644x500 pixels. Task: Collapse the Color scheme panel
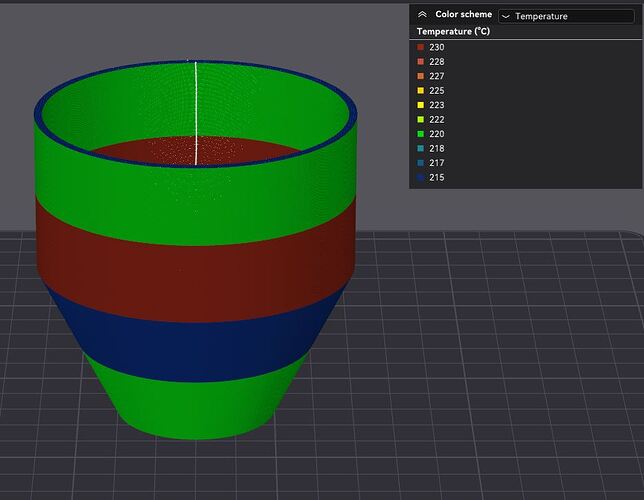422,15
